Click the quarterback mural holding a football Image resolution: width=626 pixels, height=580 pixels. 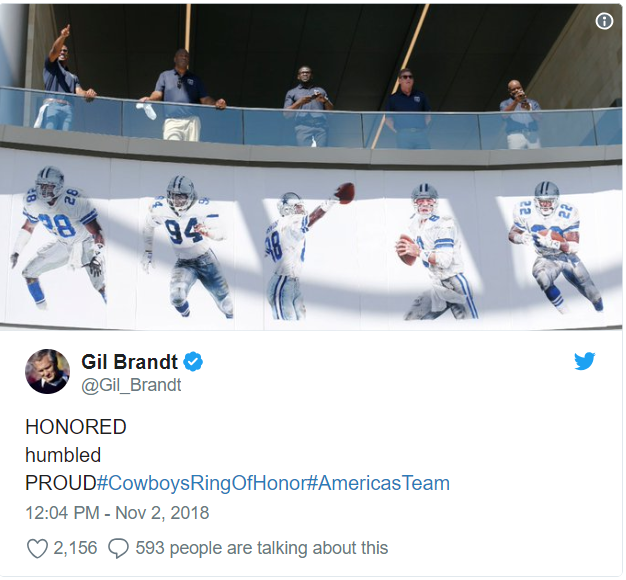click(x=437, y=251)
